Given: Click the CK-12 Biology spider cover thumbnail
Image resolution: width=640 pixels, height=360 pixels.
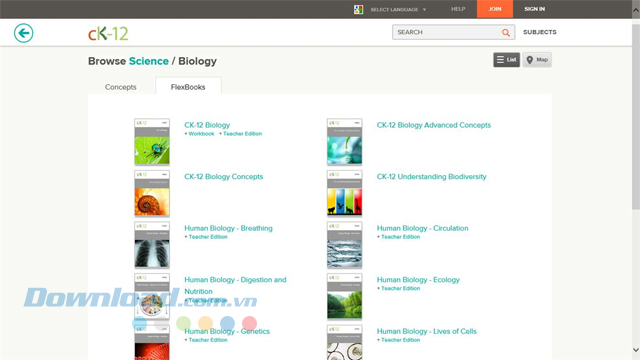Looking at the screenshot, I should coord(152,142).
